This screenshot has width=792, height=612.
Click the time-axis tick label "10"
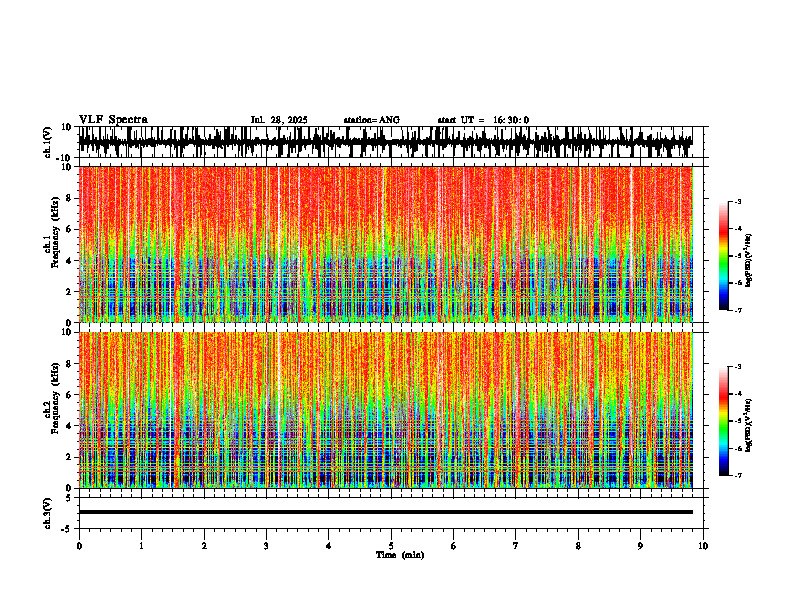point(703,546)
